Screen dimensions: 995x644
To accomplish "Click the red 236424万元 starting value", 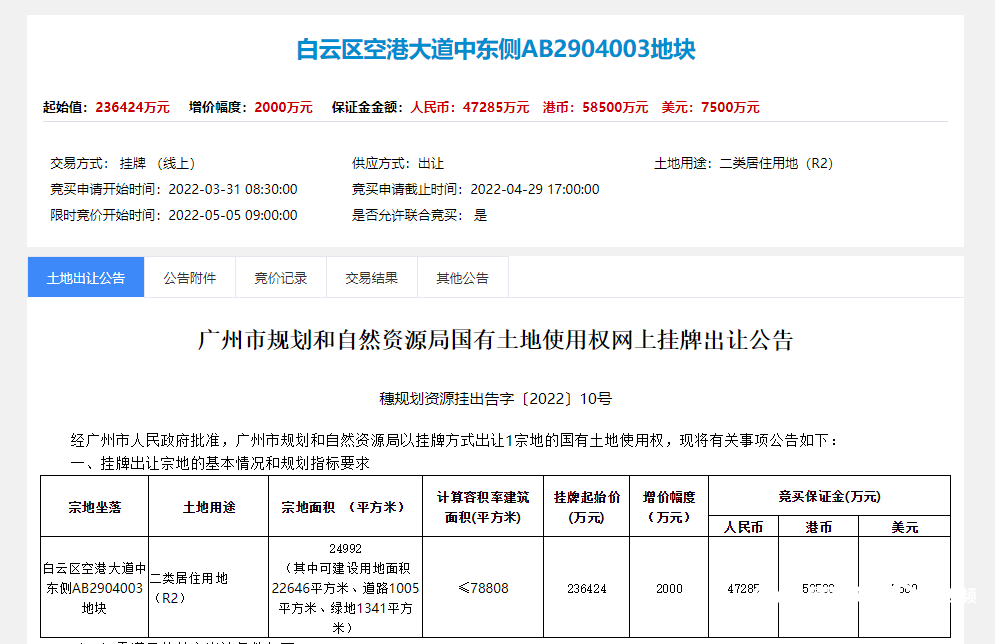I will [x=133, y=107].
